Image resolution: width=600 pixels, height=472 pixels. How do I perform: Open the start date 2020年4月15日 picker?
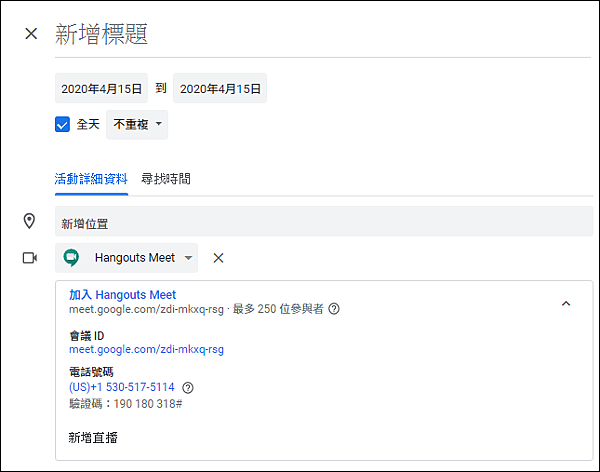101,88
